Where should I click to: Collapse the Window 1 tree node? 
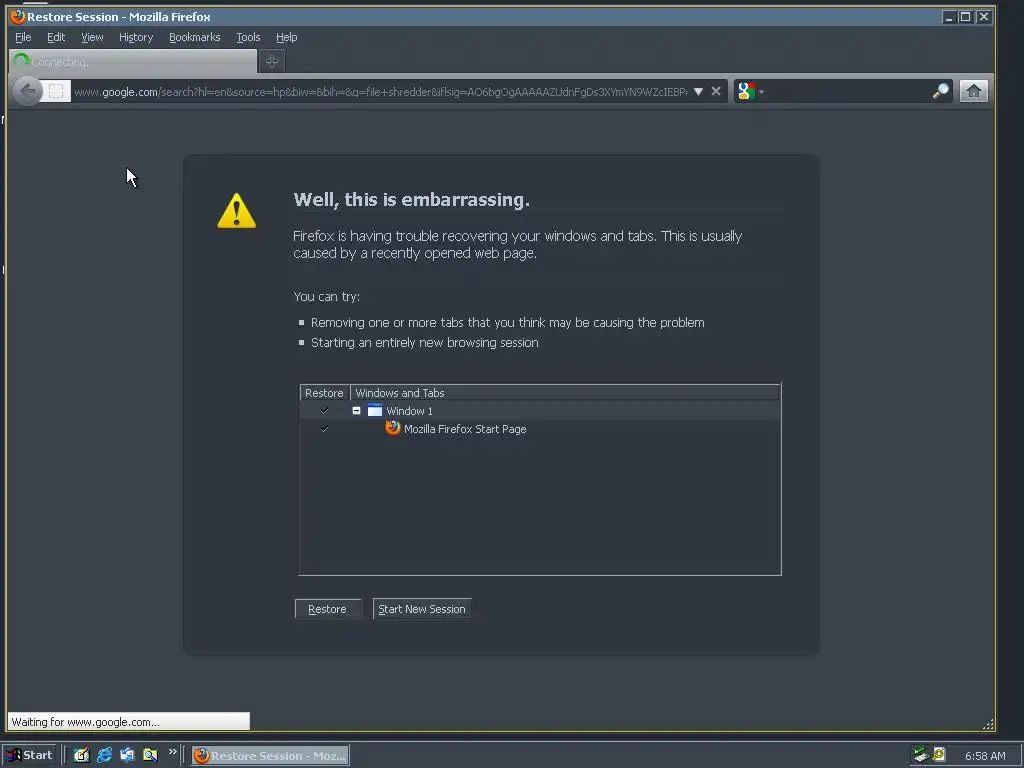pos(357,411)
